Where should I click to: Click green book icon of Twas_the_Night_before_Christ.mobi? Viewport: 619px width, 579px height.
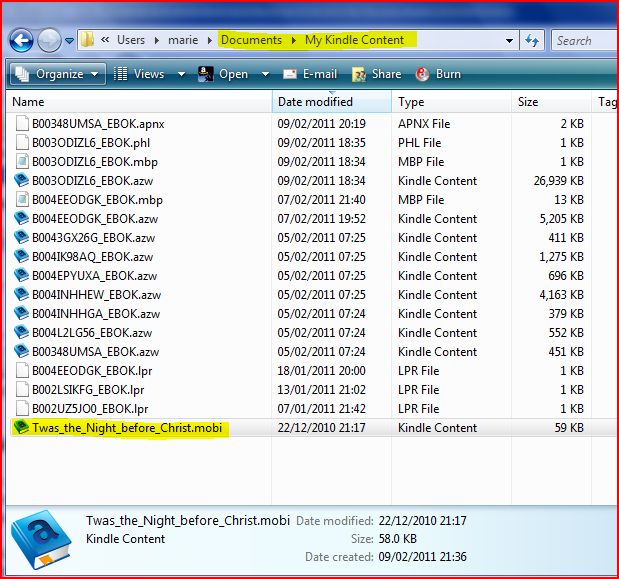(x=21, y=427)
